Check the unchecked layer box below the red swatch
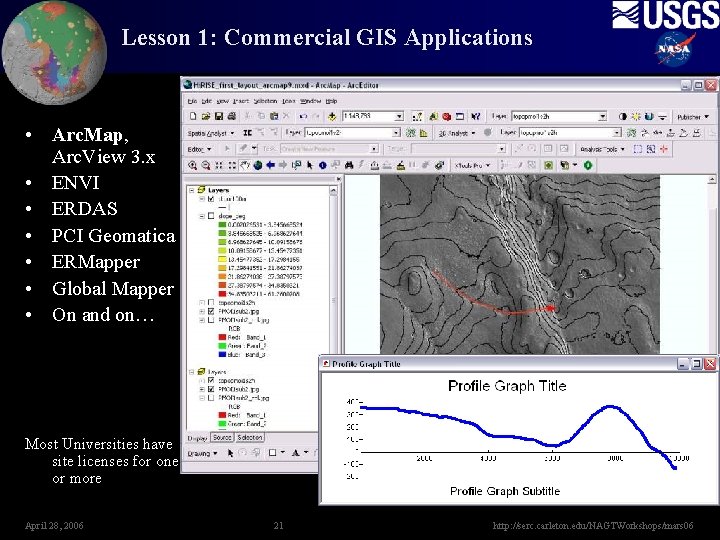Screen dimensions: 720x540 tap(211, 303)
